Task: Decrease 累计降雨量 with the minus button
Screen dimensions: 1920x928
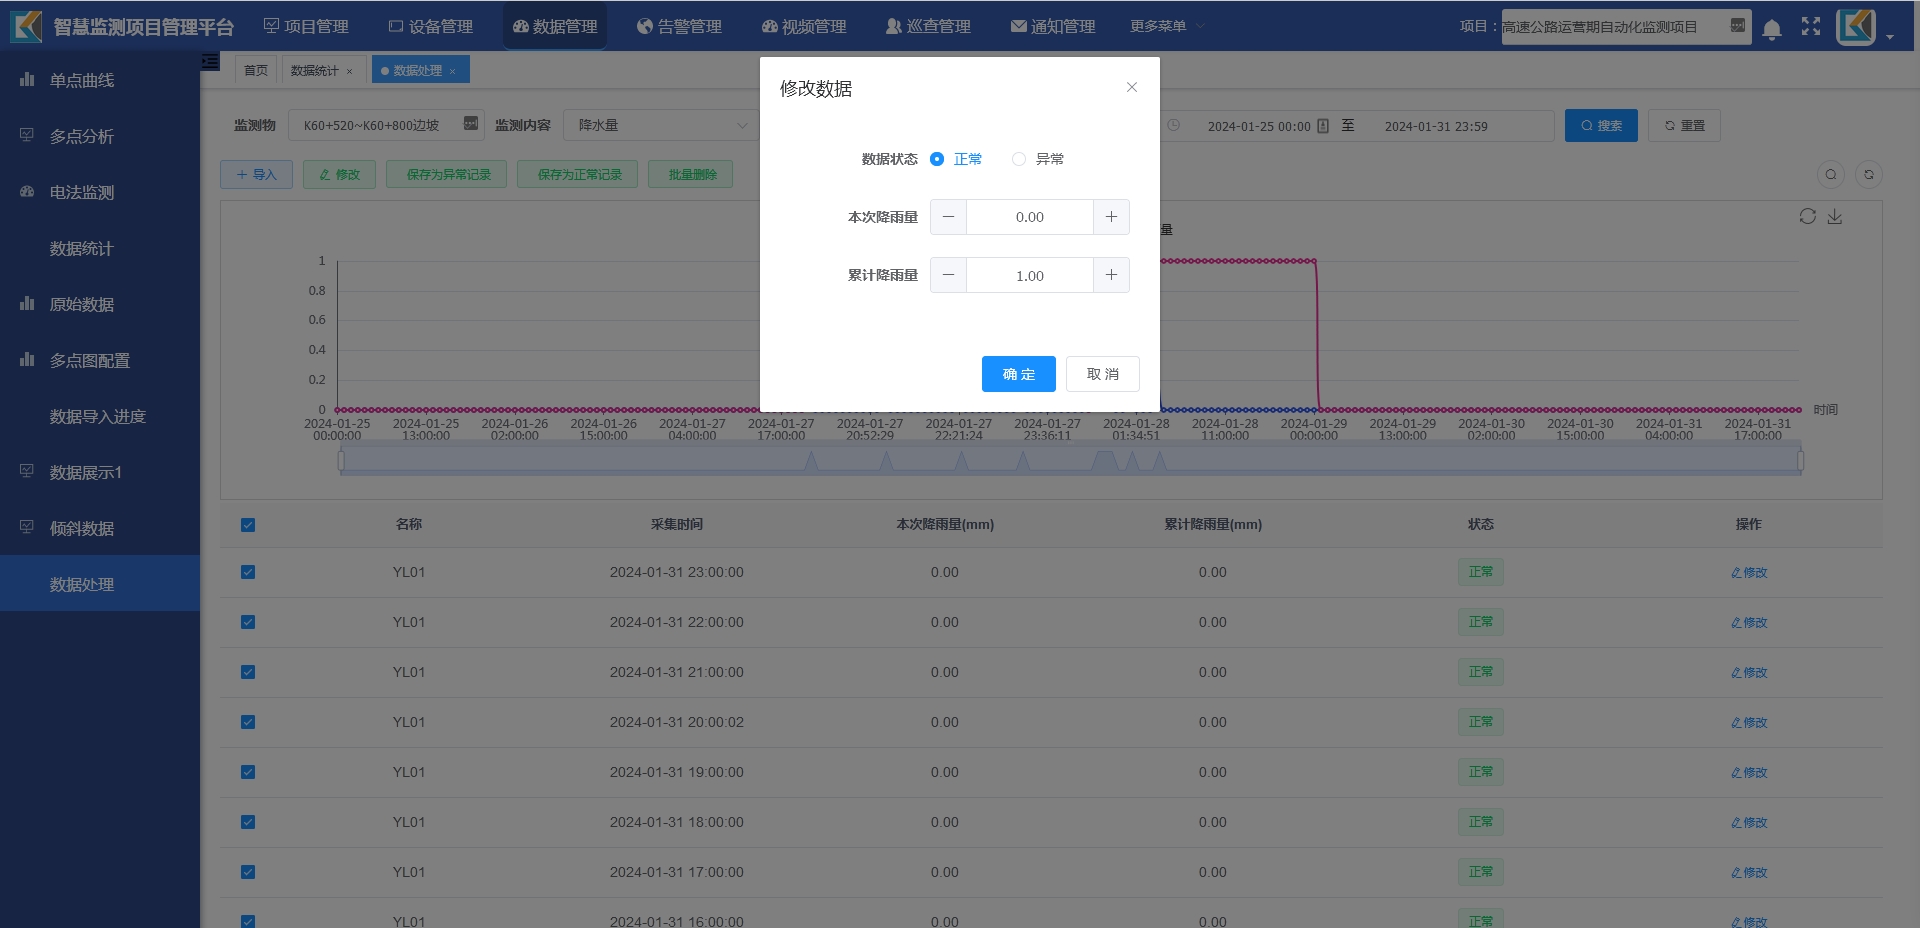Action: [x=948, y=275]
